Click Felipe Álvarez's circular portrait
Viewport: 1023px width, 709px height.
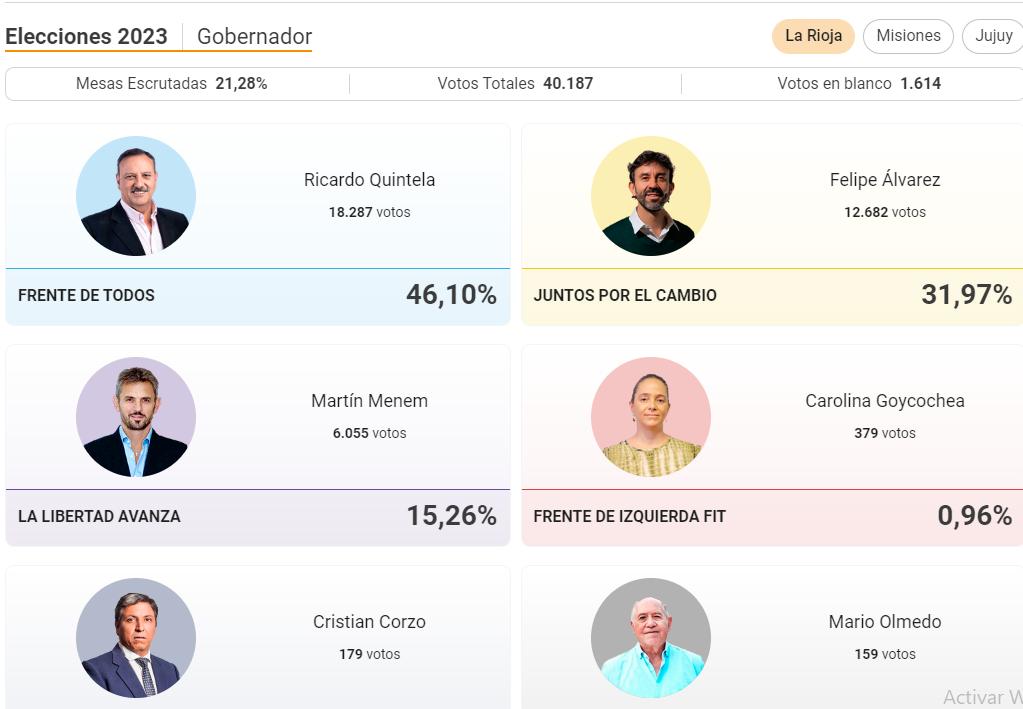coord(651,196)
